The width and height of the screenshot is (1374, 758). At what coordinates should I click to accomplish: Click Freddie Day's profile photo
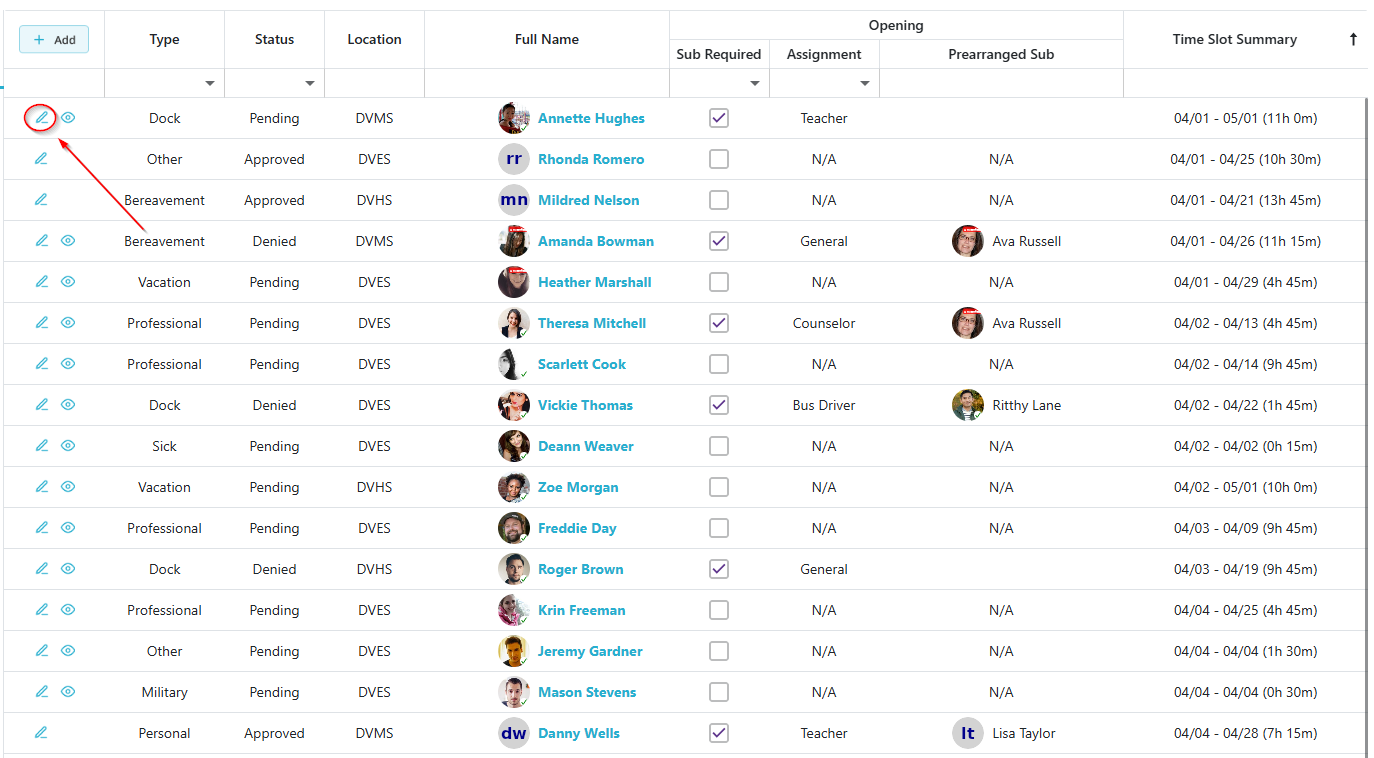click(x=514, y=528)
